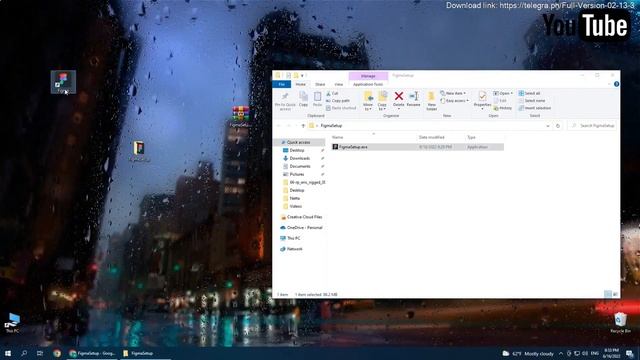Screen dimensions: 640x360
Task: Expand the address bar history dropdown
Action: [548, 126]
